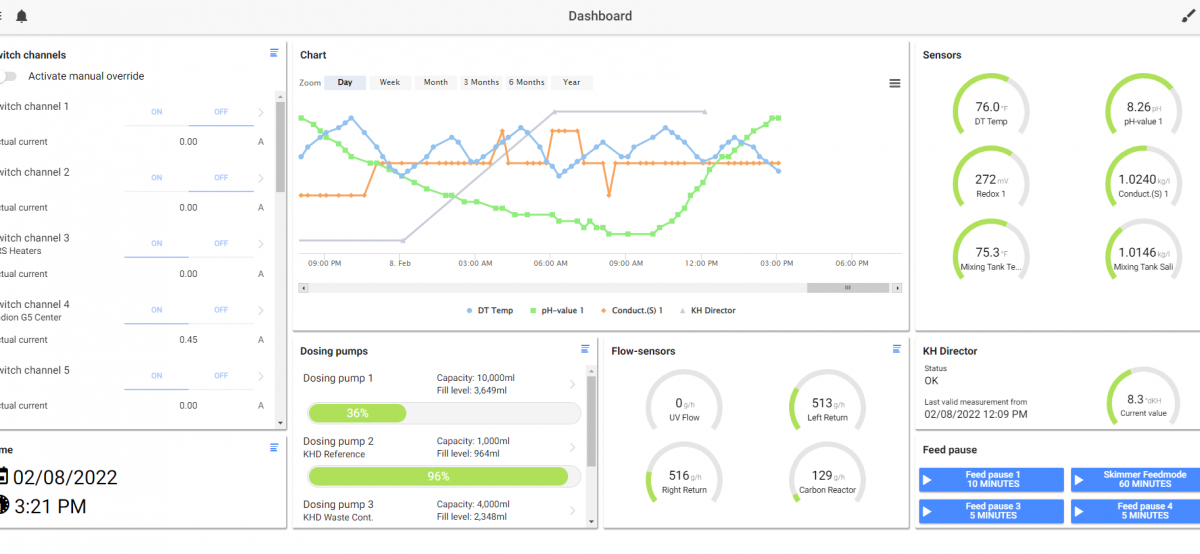Open the Dosing pumps panel menu icon

pyautogui.click(x=585, y=349)
